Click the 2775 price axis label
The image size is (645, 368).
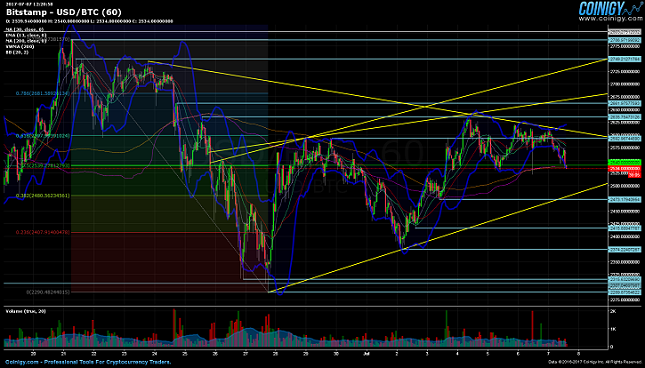(x=624, y=47)
